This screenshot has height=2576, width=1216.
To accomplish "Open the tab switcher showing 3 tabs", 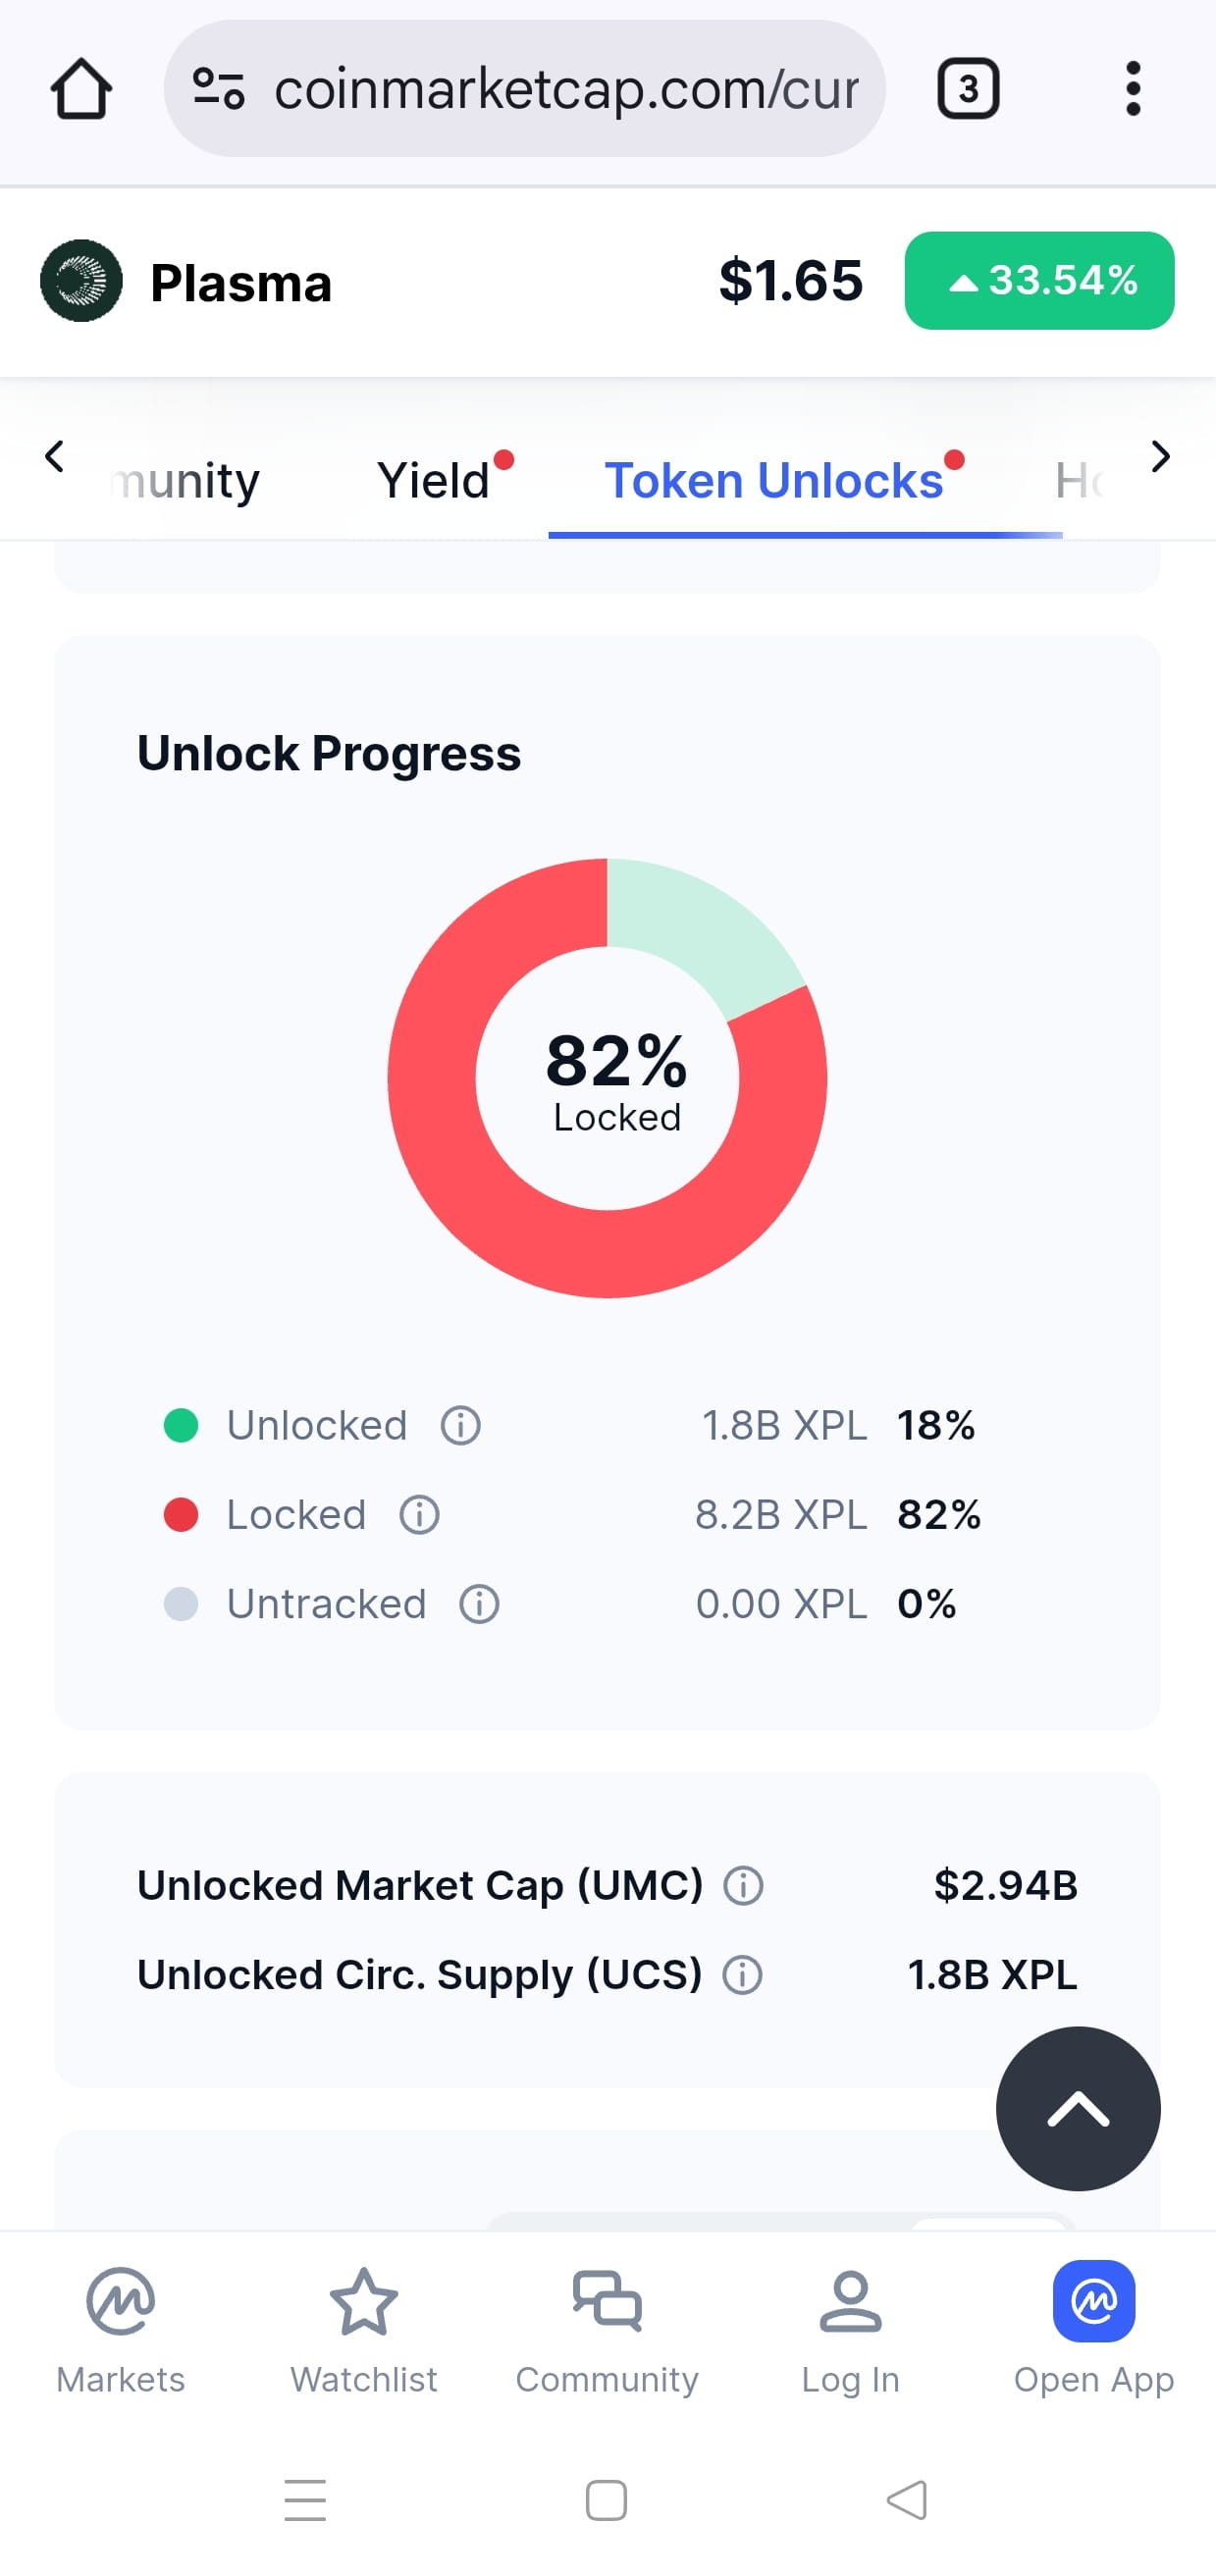I will click(967, 89).
